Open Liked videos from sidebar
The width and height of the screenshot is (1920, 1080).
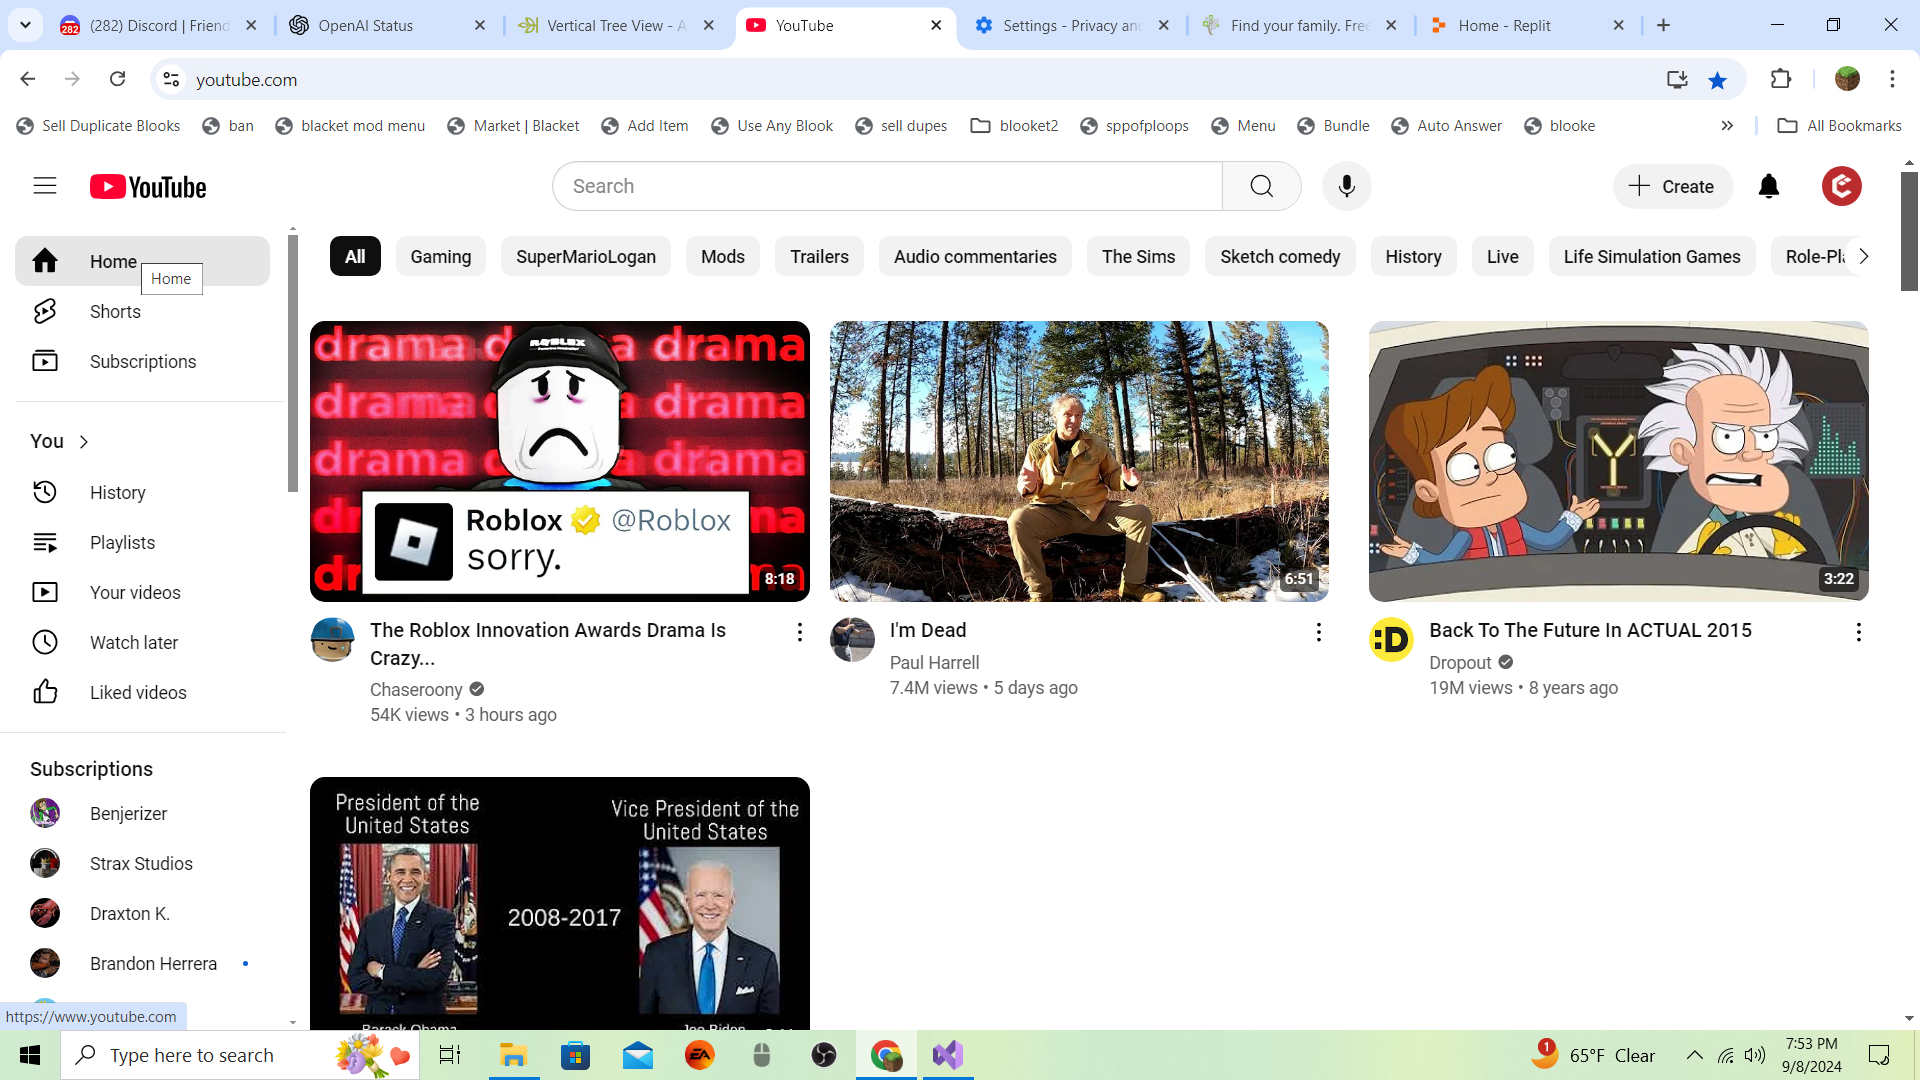tap(137, 693)
